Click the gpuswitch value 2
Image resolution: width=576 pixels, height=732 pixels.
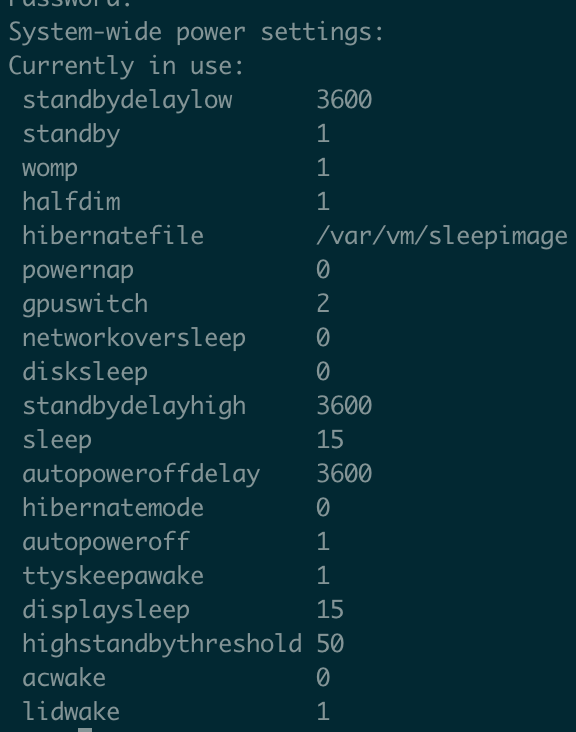pos(323,304)
